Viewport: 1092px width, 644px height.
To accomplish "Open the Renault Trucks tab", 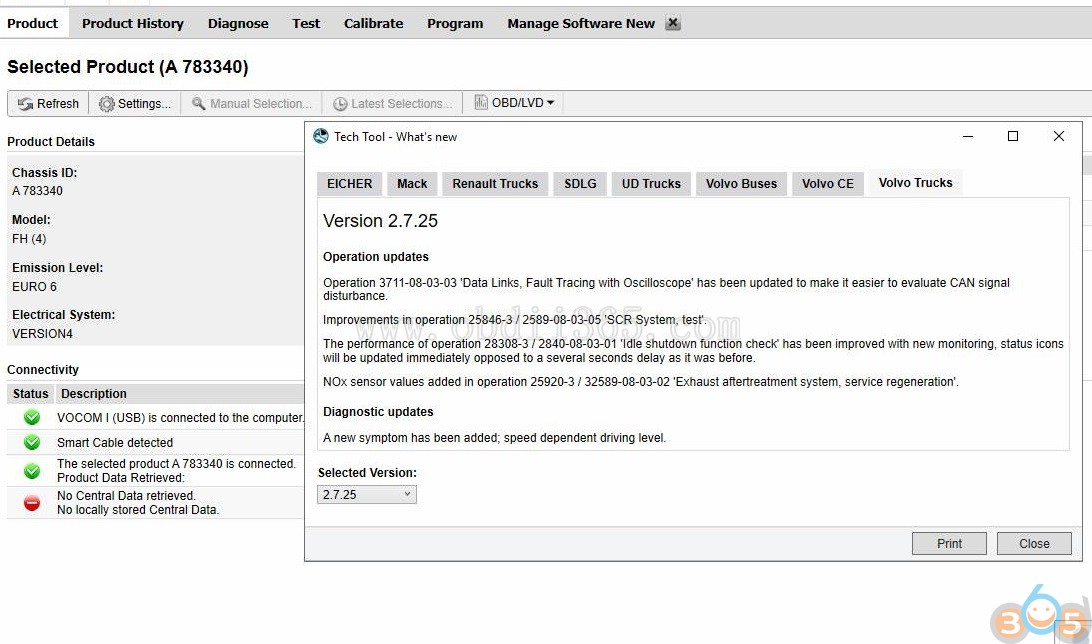I will tap(495, 184).
